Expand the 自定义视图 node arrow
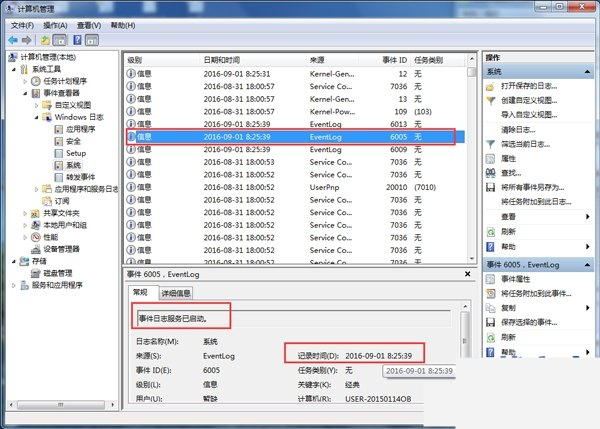 pos(36,105)
